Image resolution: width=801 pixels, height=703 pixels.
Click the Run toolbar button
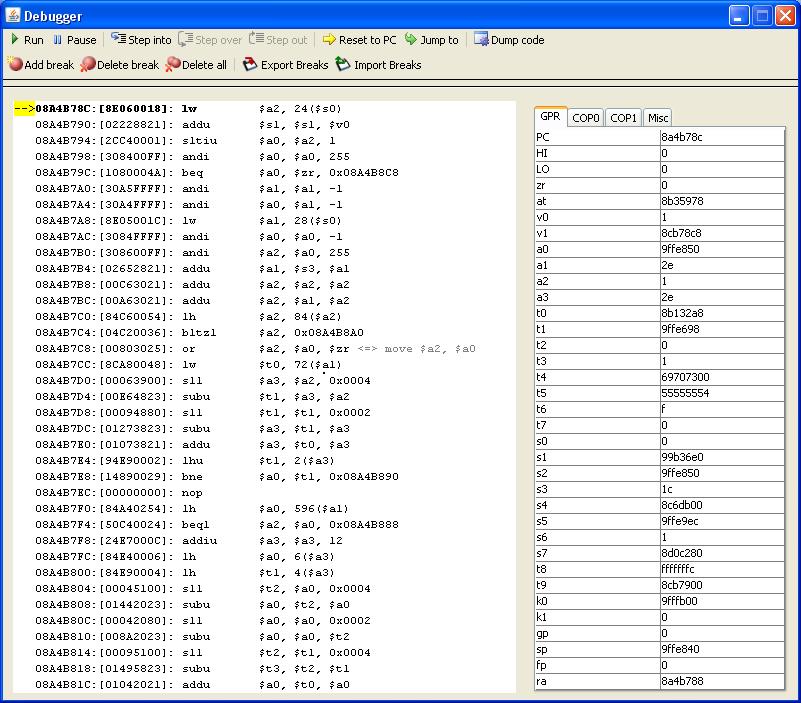[27, 40]
